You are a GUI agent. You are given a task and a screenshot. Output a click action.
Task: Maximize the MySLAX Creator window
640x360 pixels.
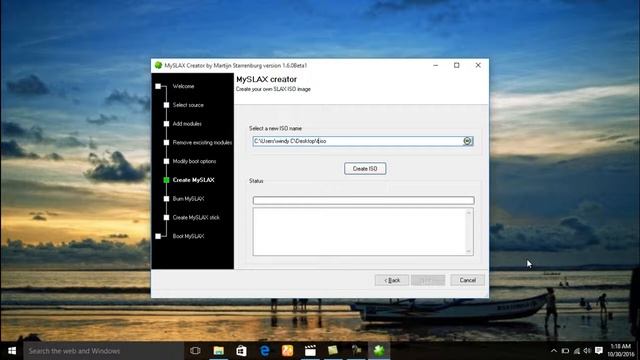(x=457, y=65)
